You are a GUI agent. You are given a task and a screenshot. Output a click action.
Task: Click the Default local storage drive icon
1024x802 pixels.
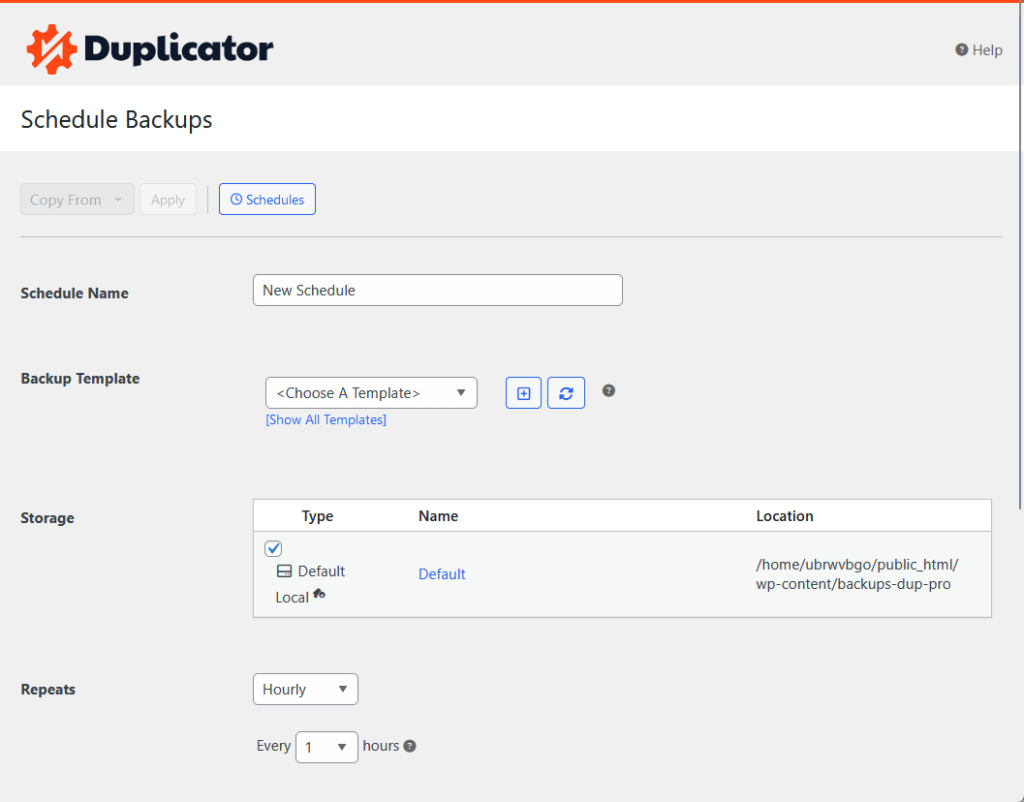pyautogui.click(x=284, y=571)
